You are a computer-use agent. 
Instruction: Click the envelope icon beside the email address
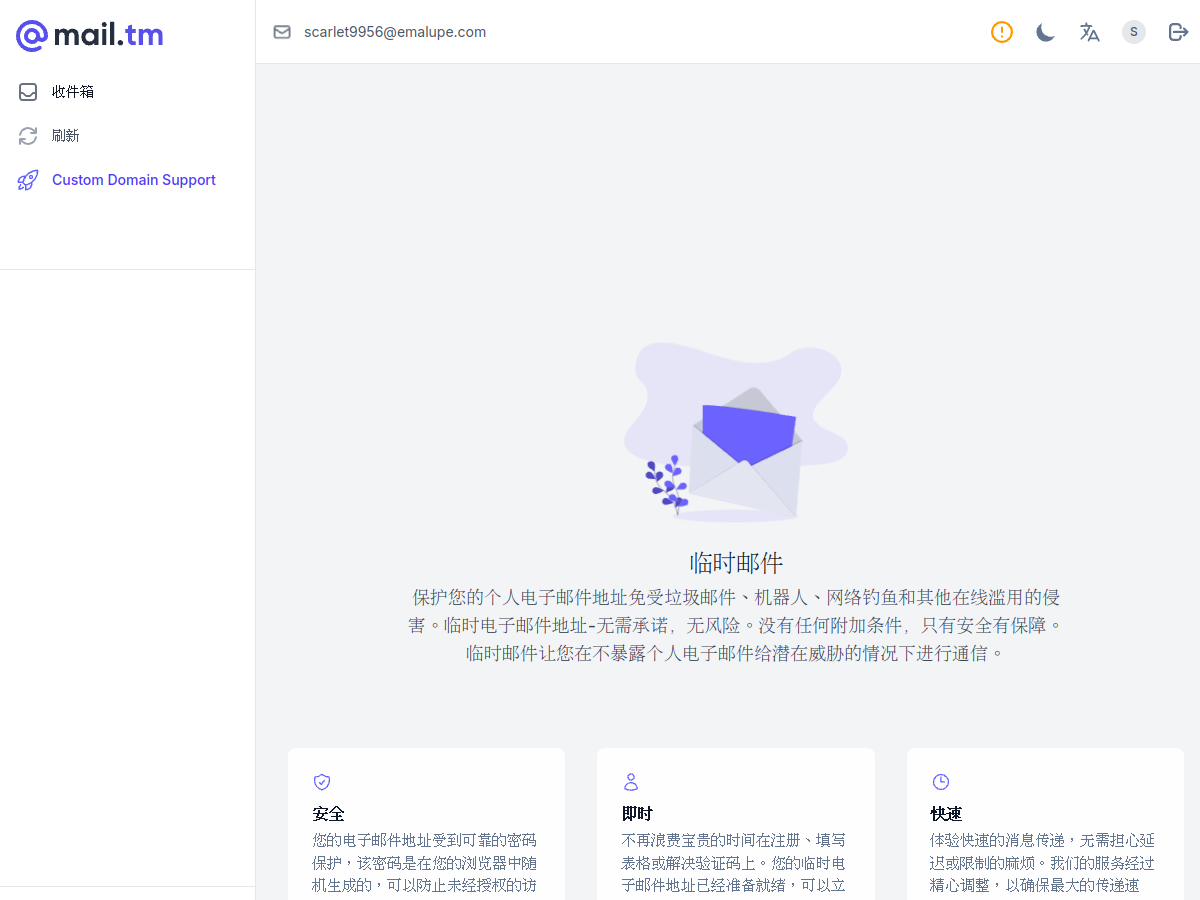click(282, 32)
